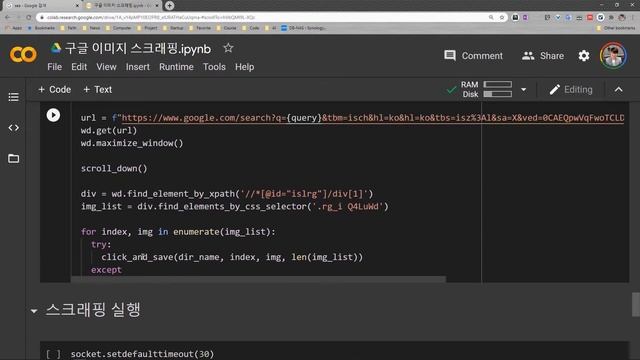Screen dimensions: 640x360
Task: Open the Code bookmarks folder
Action: (x=251, y=28)
